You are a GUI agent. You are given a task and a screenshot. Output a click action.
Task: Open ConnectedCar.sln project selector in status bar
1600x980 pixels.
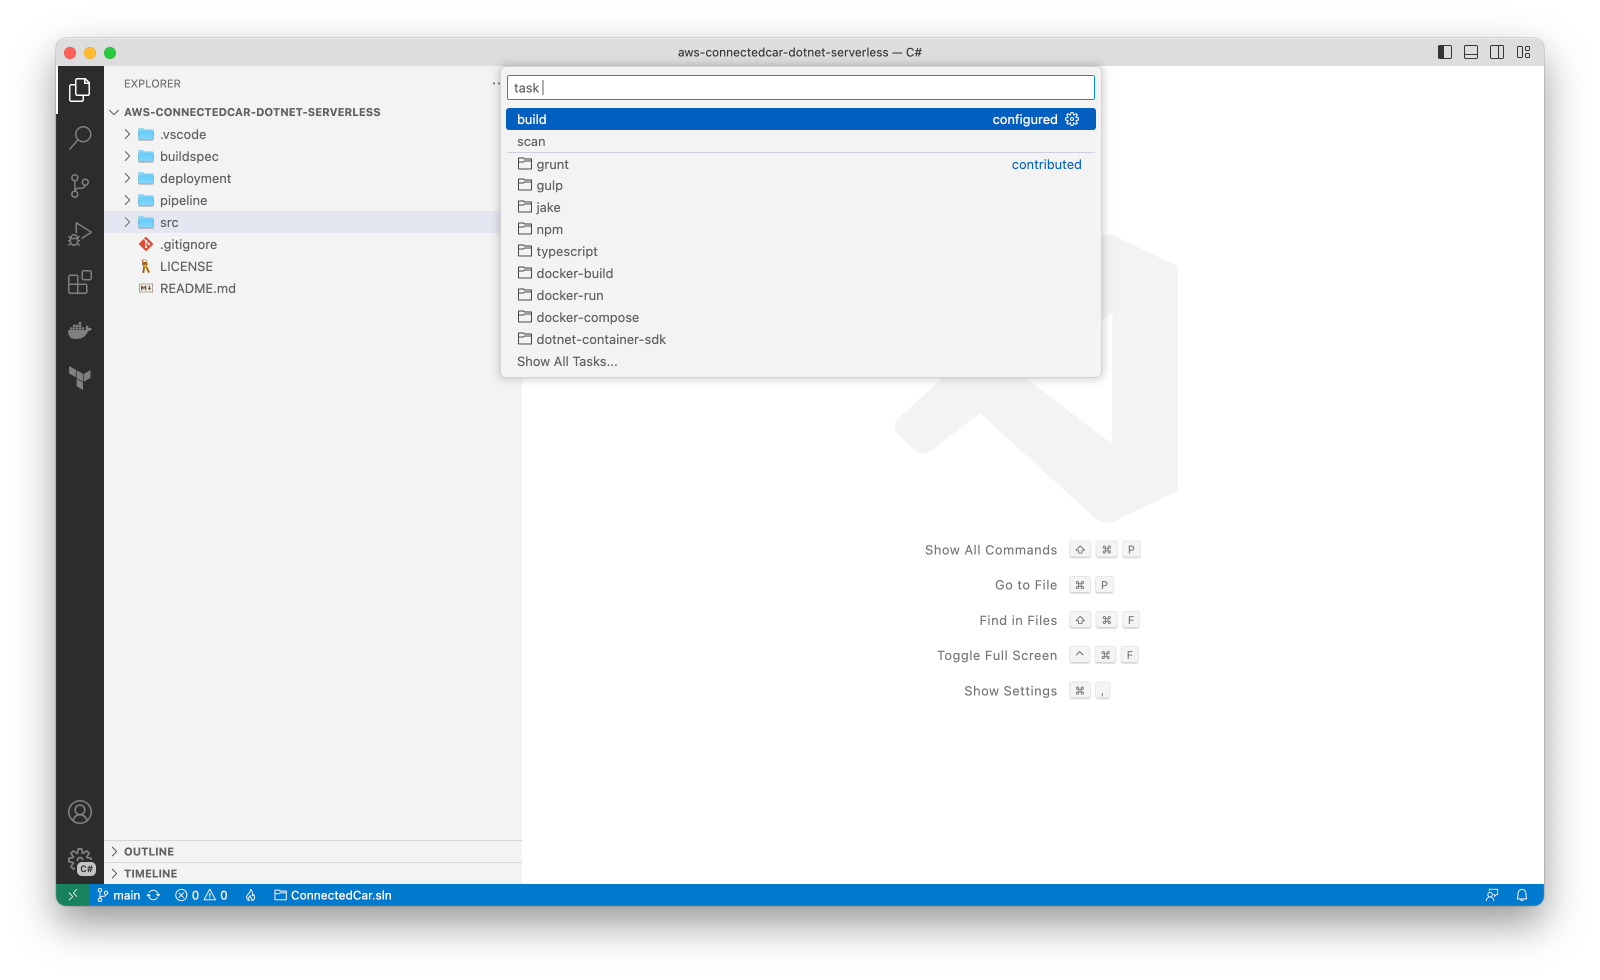(x=333, y=895)
